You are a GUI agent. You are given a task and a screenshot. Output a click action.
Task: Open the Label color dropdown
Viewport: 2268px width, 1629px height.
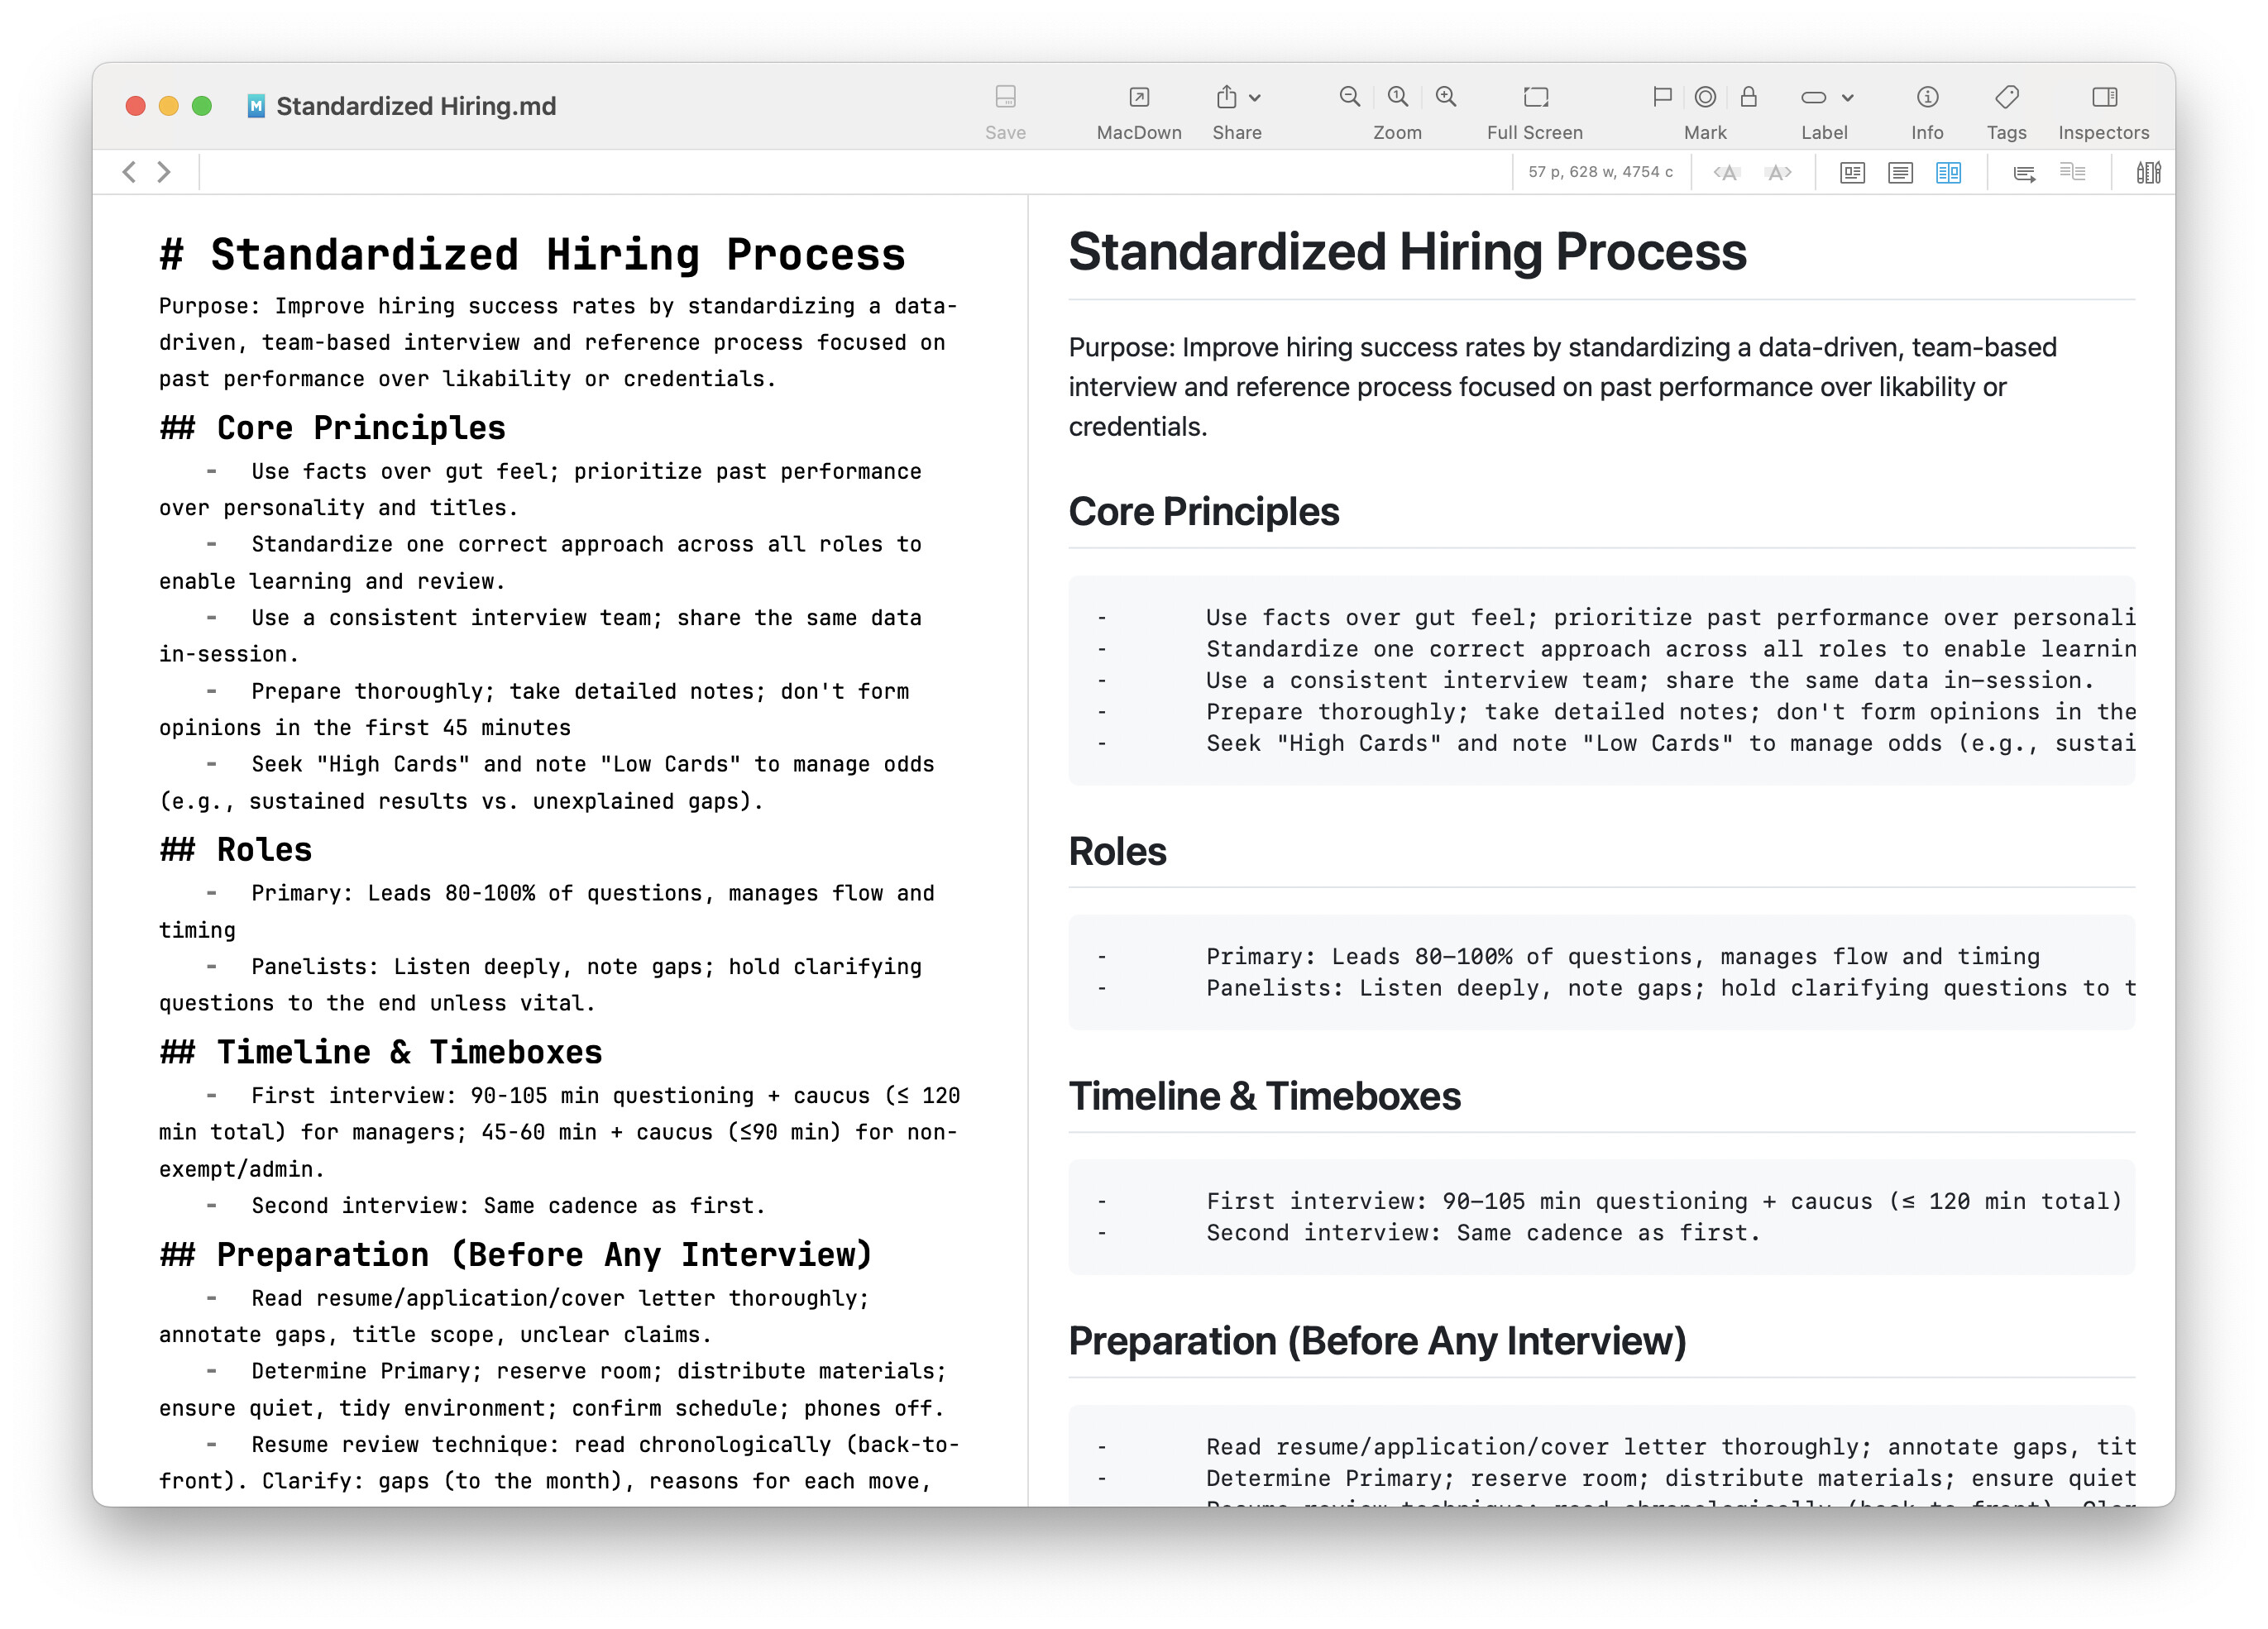click(x=1846, y=98)
